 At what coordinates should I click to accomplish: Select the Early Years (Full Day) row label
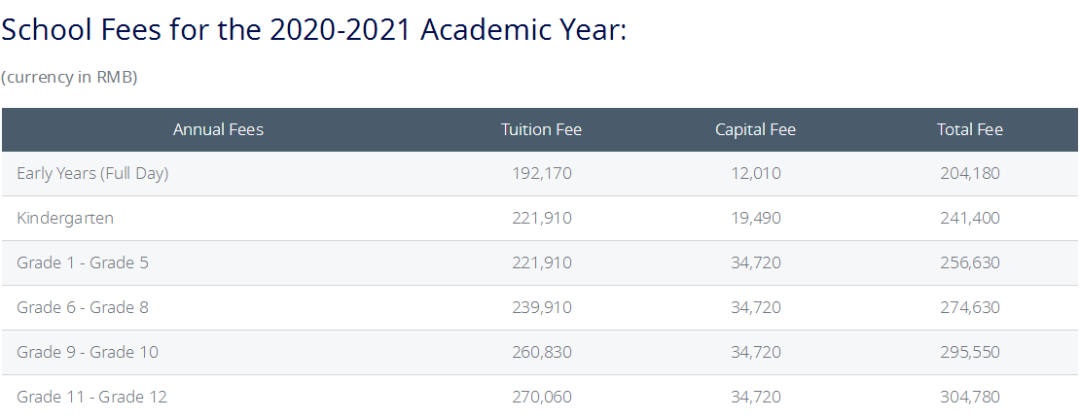click(x=93, y=174)
